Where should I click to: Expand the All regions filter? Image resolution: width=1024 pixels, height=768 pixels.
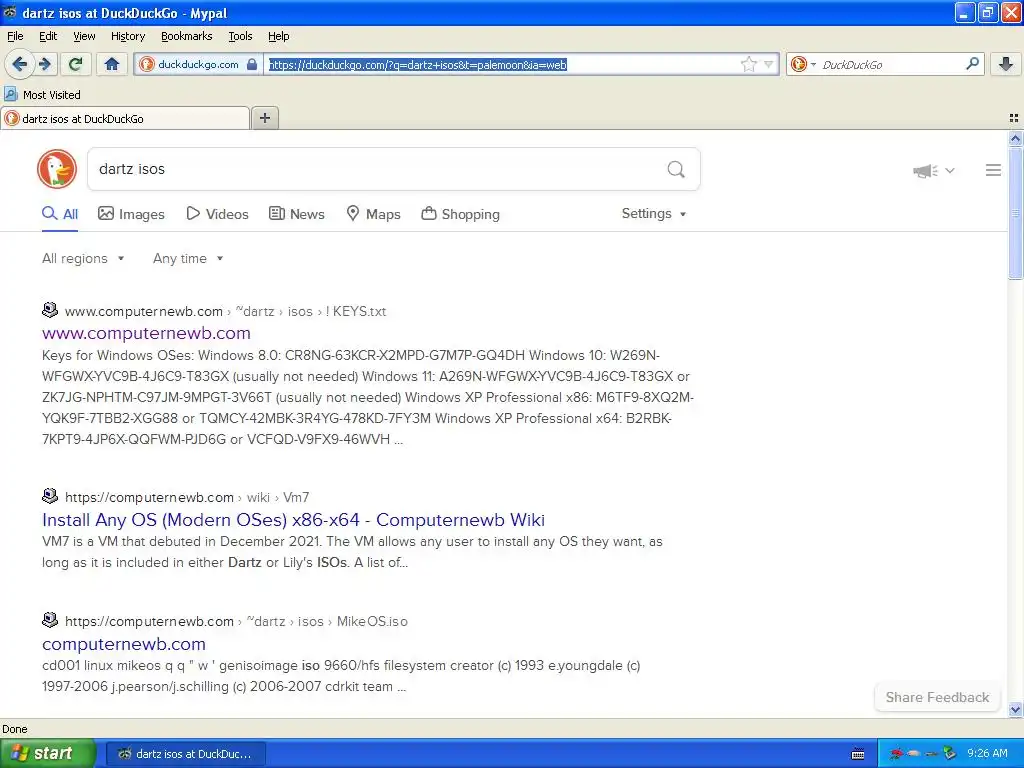tap(83, 259)
